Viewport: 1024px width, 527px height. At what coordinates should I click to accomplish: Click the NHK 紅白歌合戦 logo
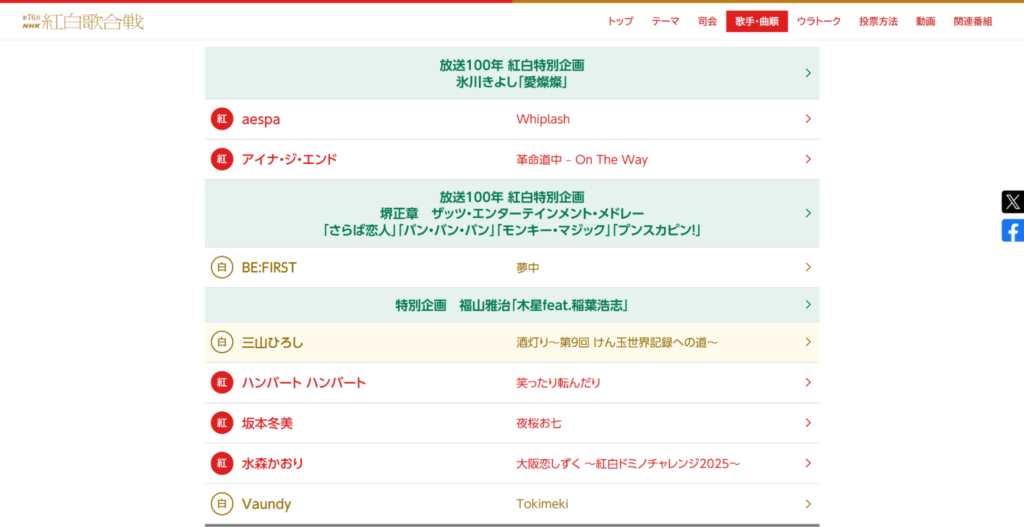pos(83,21)
